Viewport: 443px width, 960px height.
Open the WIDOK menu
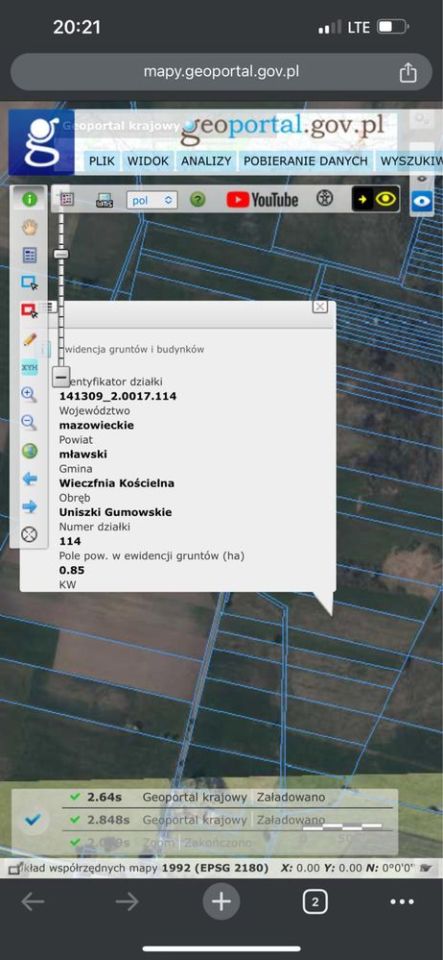coord(147,161)
